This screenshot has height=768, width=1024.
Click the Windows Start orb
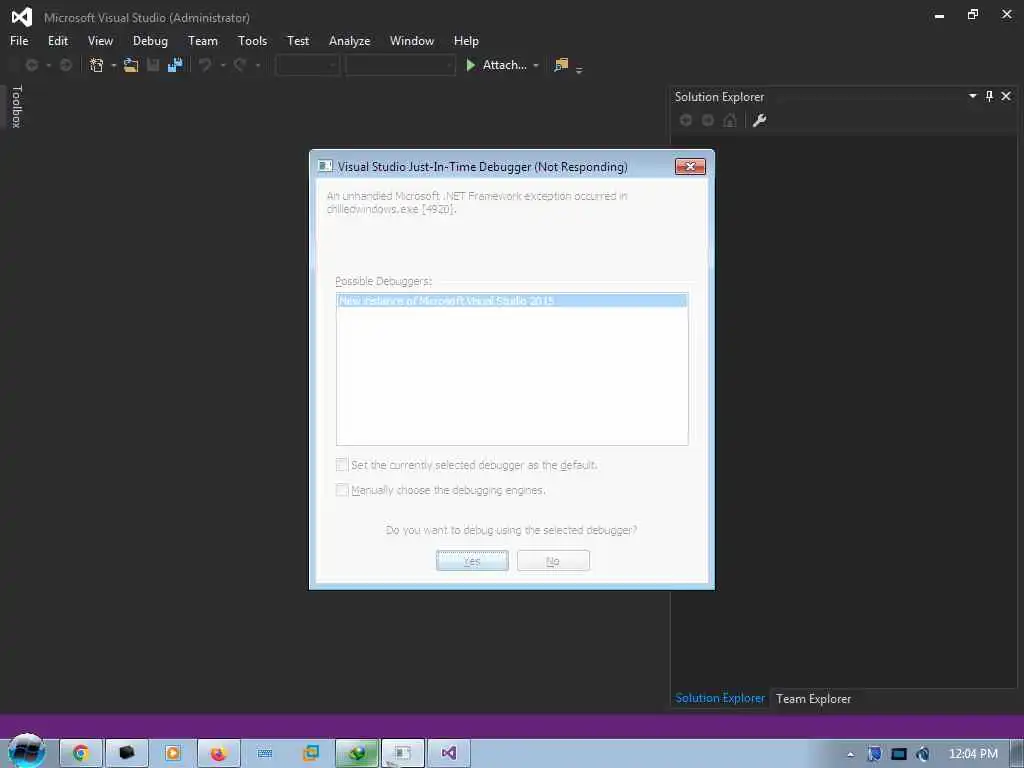tap(27, 751)
